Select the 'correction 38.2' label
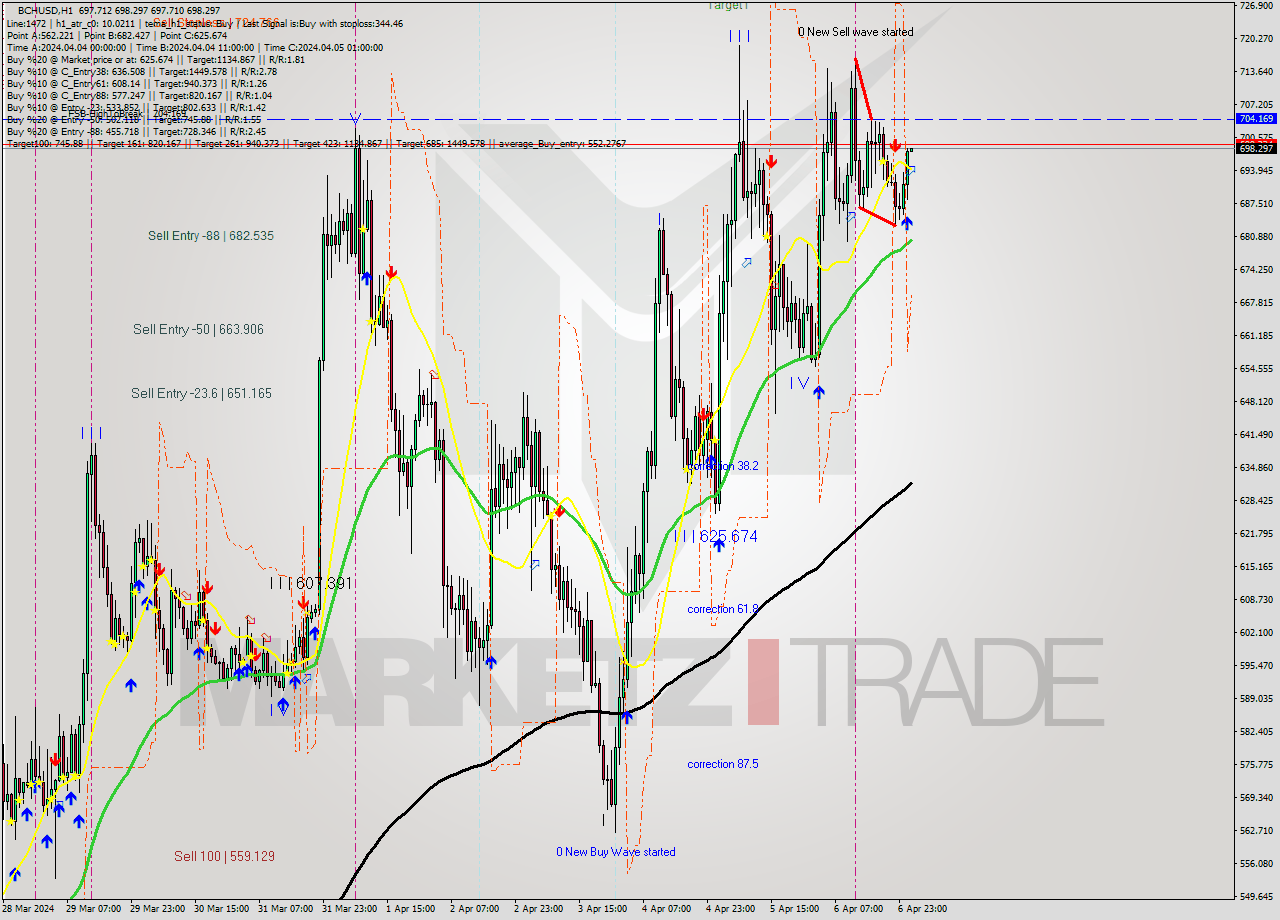1280x920 pixels. 723,466
